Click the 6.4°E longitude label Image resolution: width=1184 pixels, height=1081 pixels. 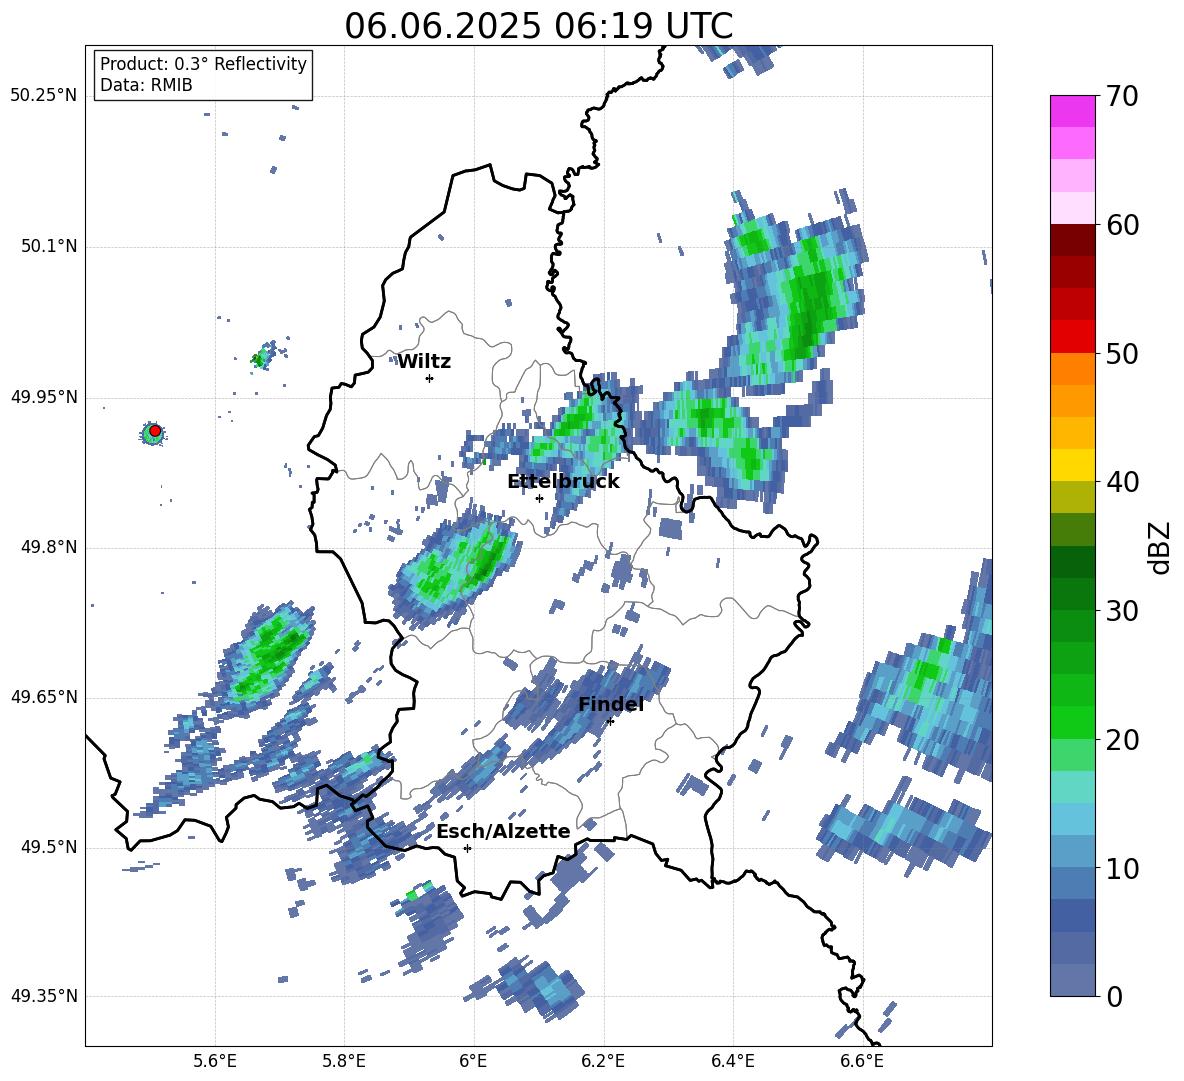[732, 1061]
